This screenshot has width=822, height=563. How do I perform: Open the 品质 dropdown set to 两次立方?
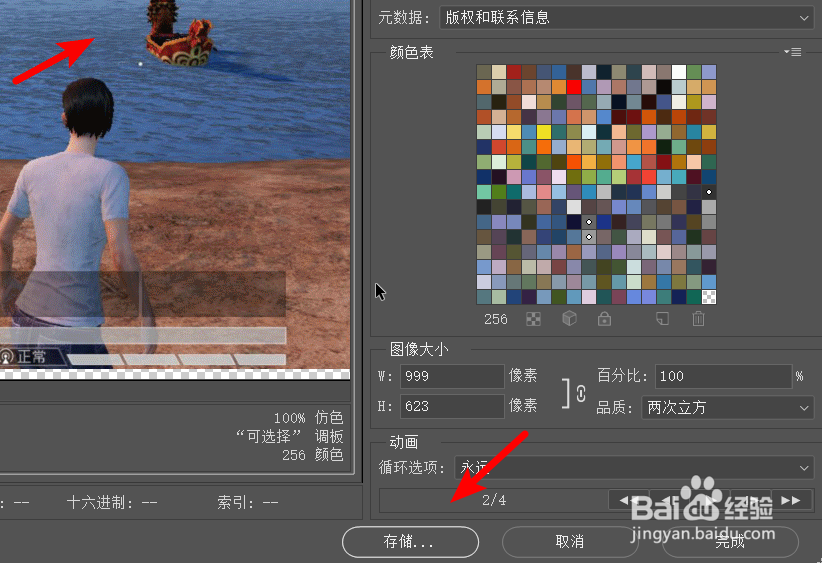pos(728,407)
